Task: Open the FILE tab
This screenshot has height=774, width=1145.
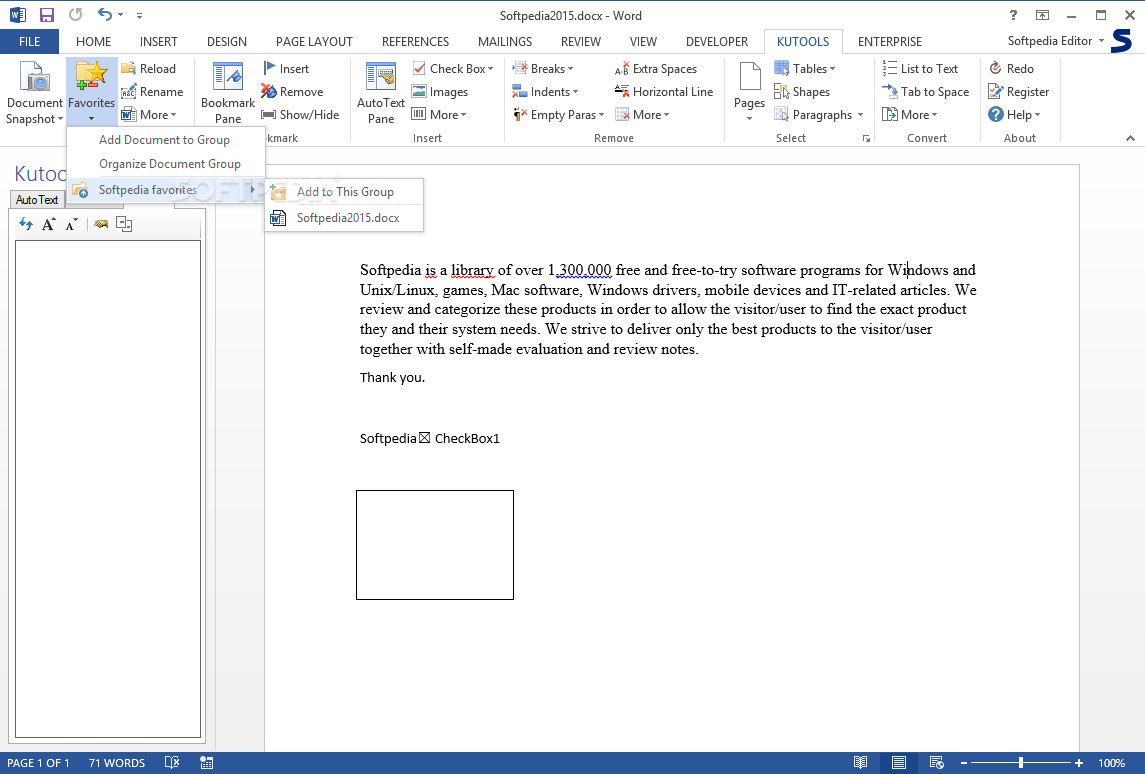Action: (29, 42)
